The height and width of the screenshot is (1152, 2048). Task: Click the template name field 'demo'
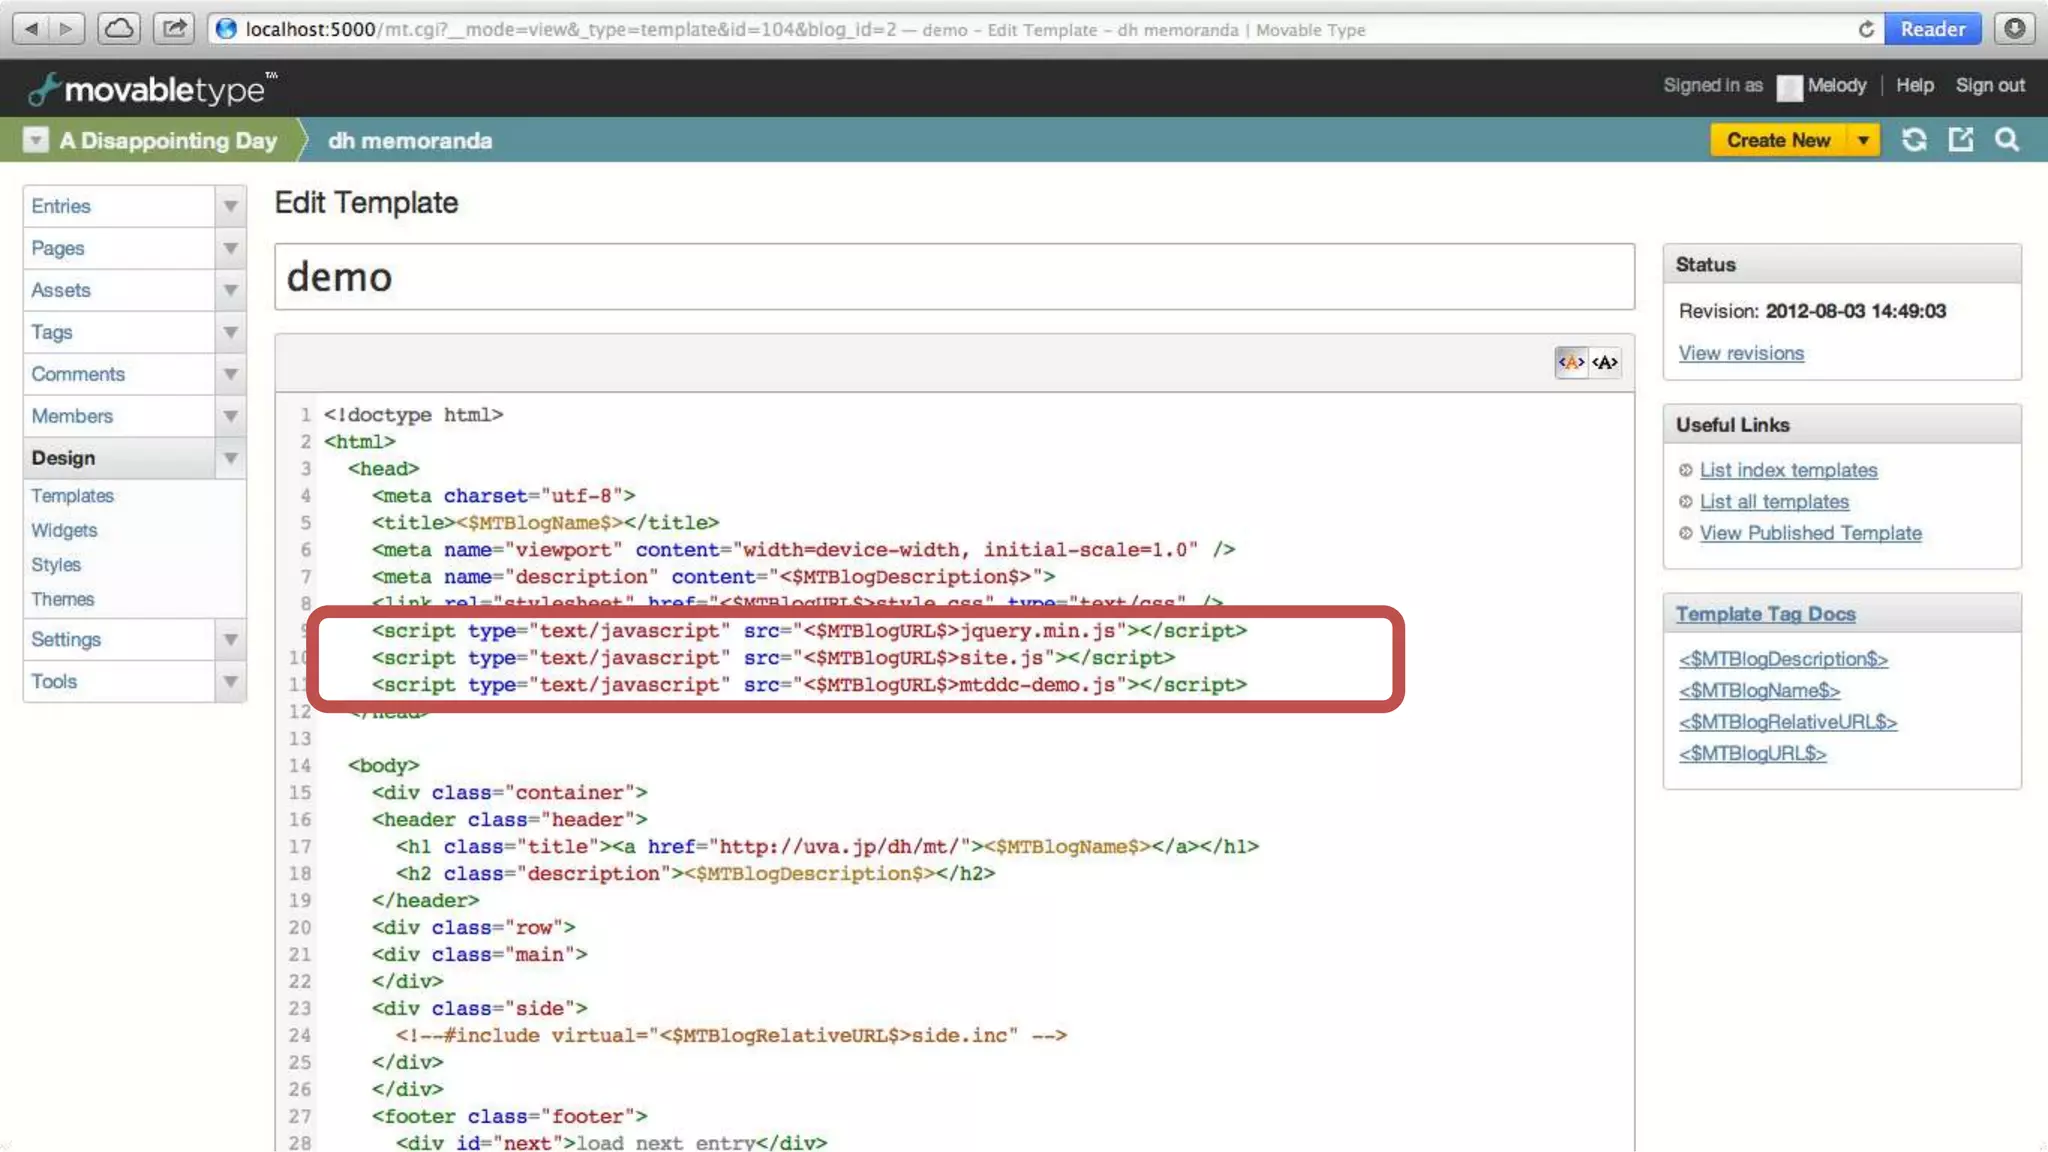954,277
